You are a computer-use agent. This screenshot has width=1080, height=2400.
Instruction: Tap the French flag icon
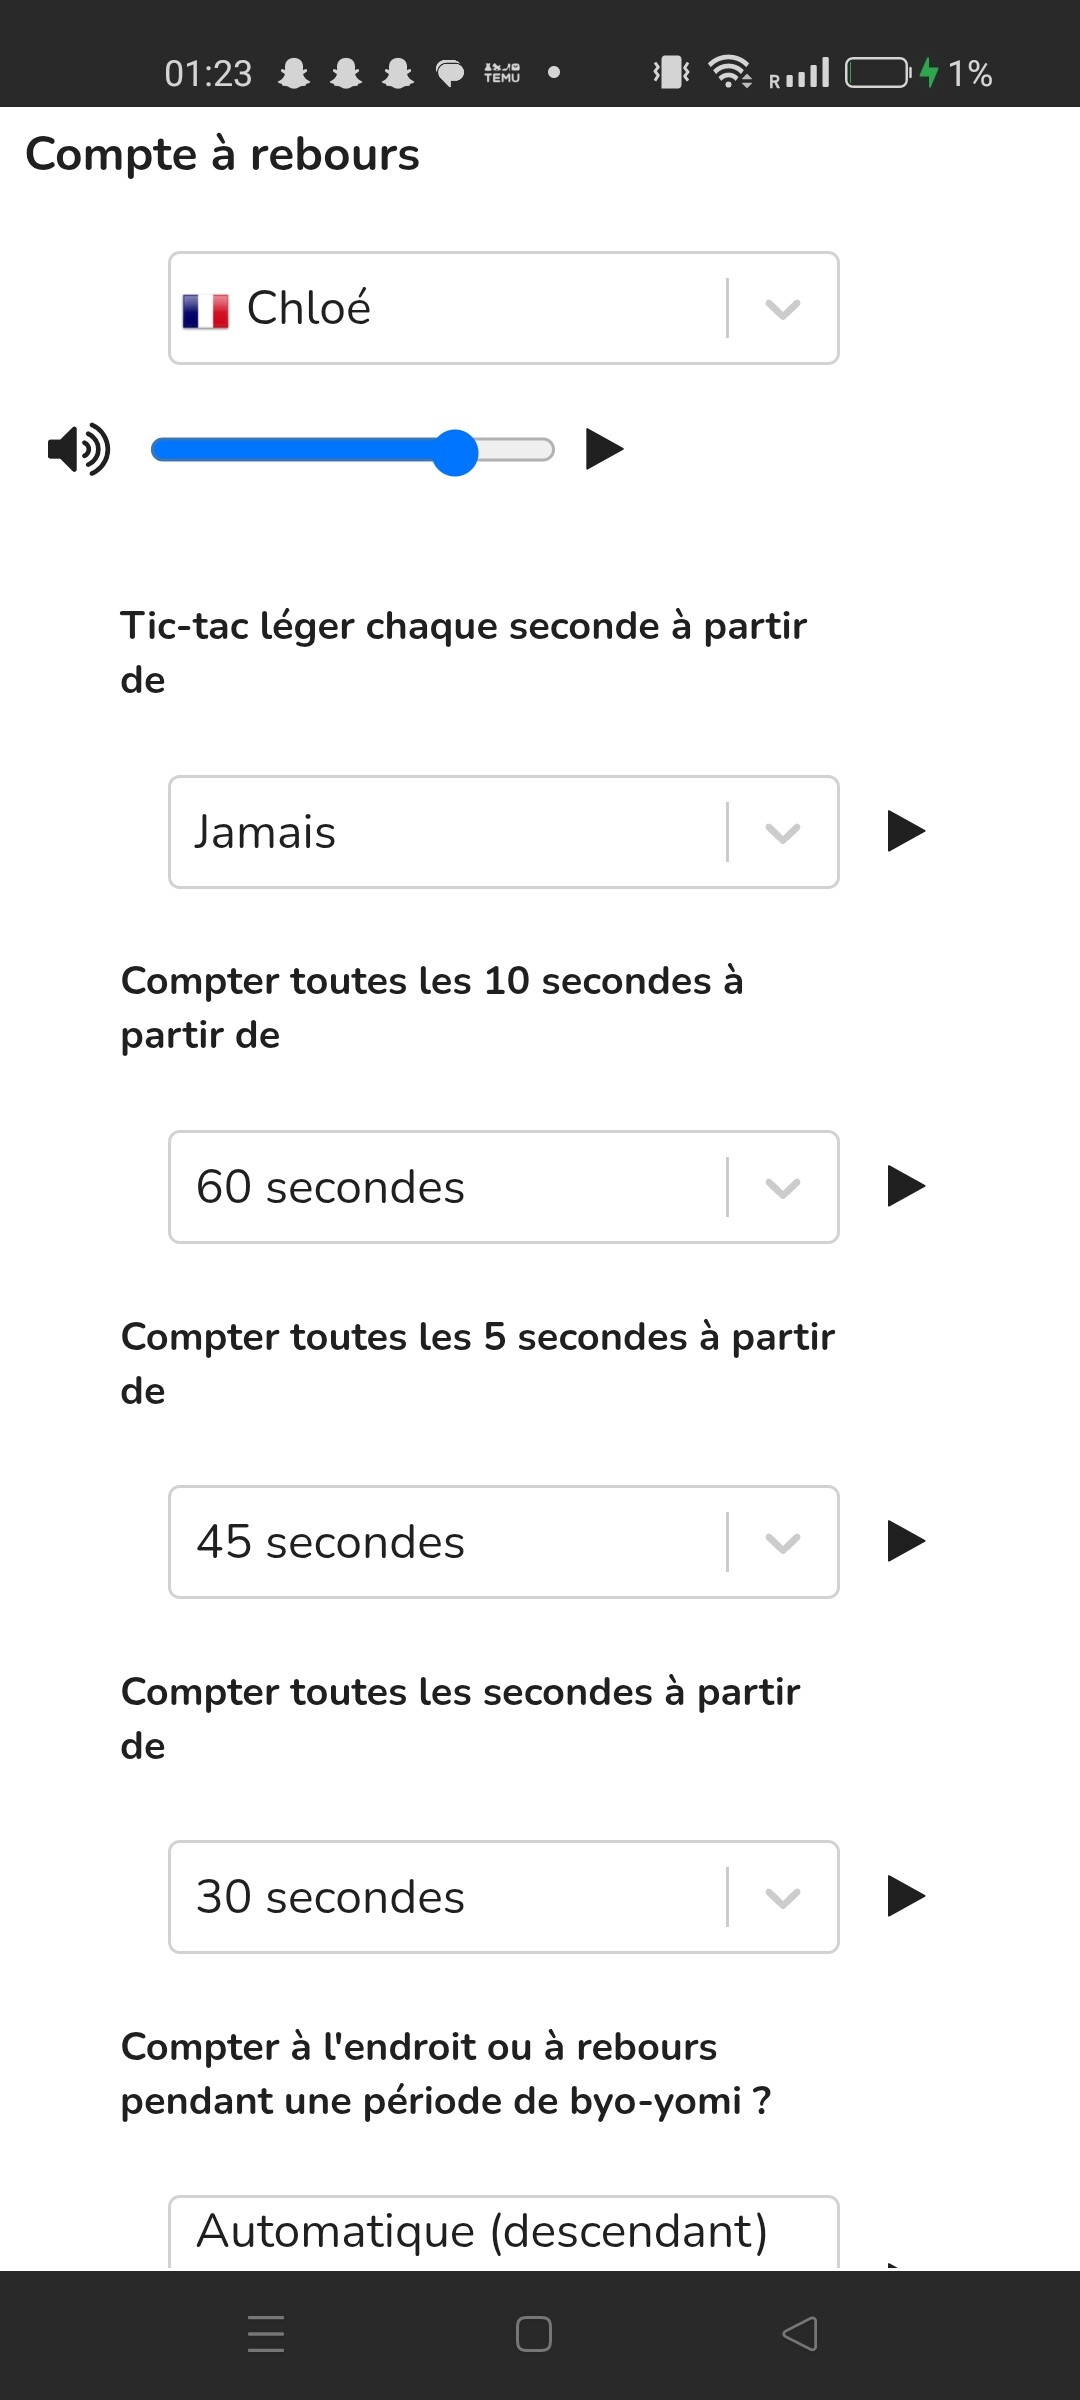(206, 310)
